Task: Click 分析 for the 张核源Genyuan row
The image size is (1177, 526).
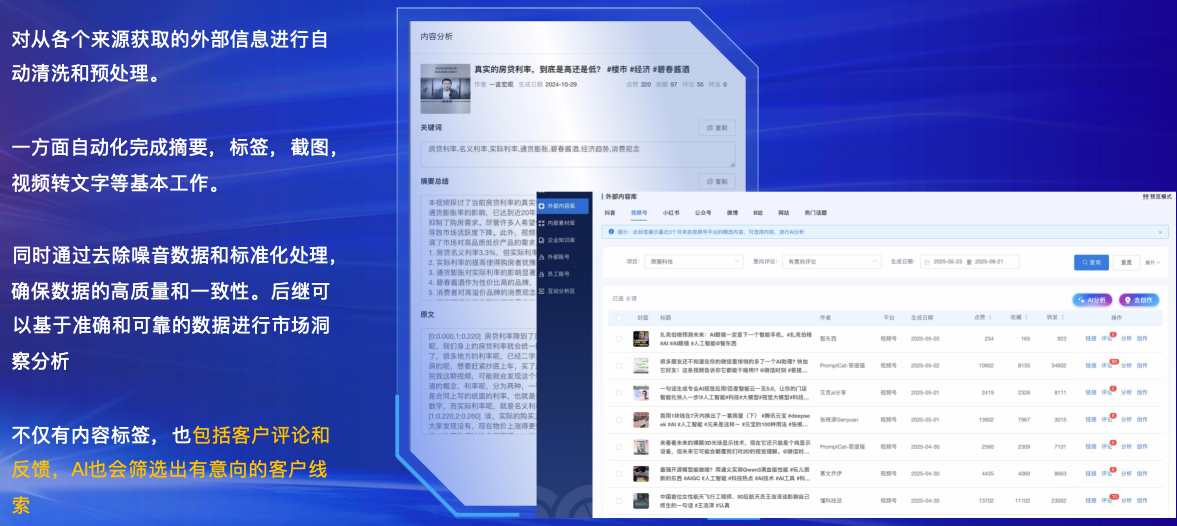Action: 1126,419
